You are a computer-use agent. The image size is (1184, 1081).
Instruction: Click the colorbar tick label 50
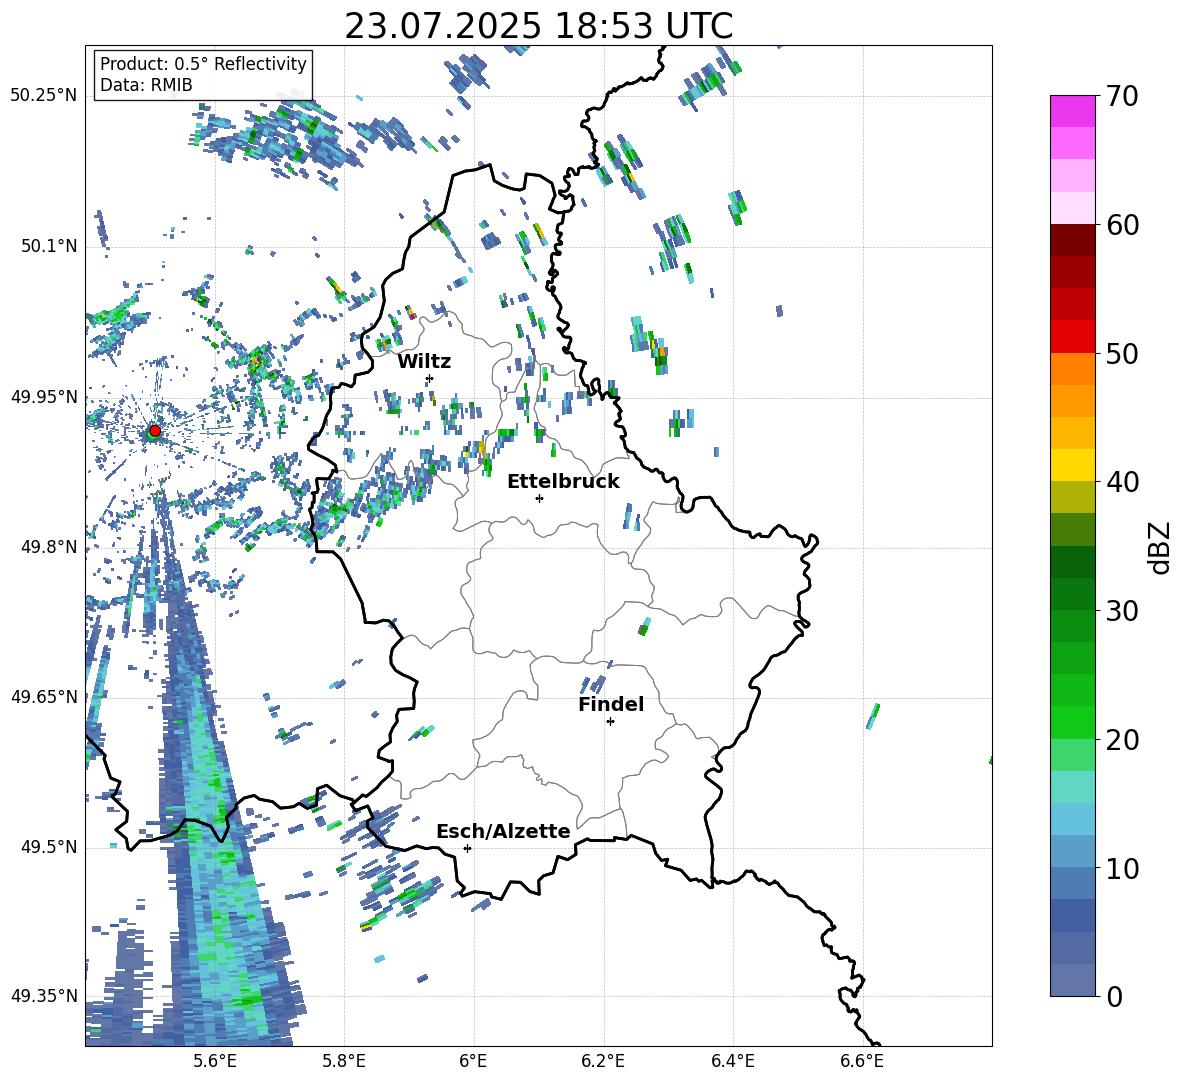click(x=1122, y=354)
